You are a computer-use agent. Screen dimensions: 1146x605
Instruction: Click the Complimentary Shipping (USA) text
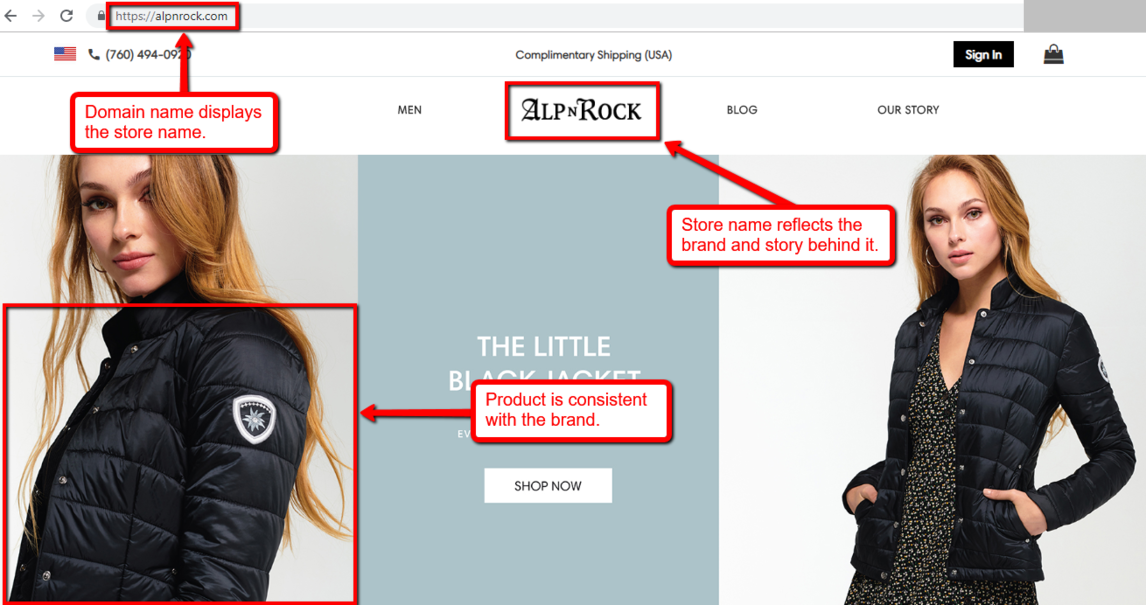(593, 55)
